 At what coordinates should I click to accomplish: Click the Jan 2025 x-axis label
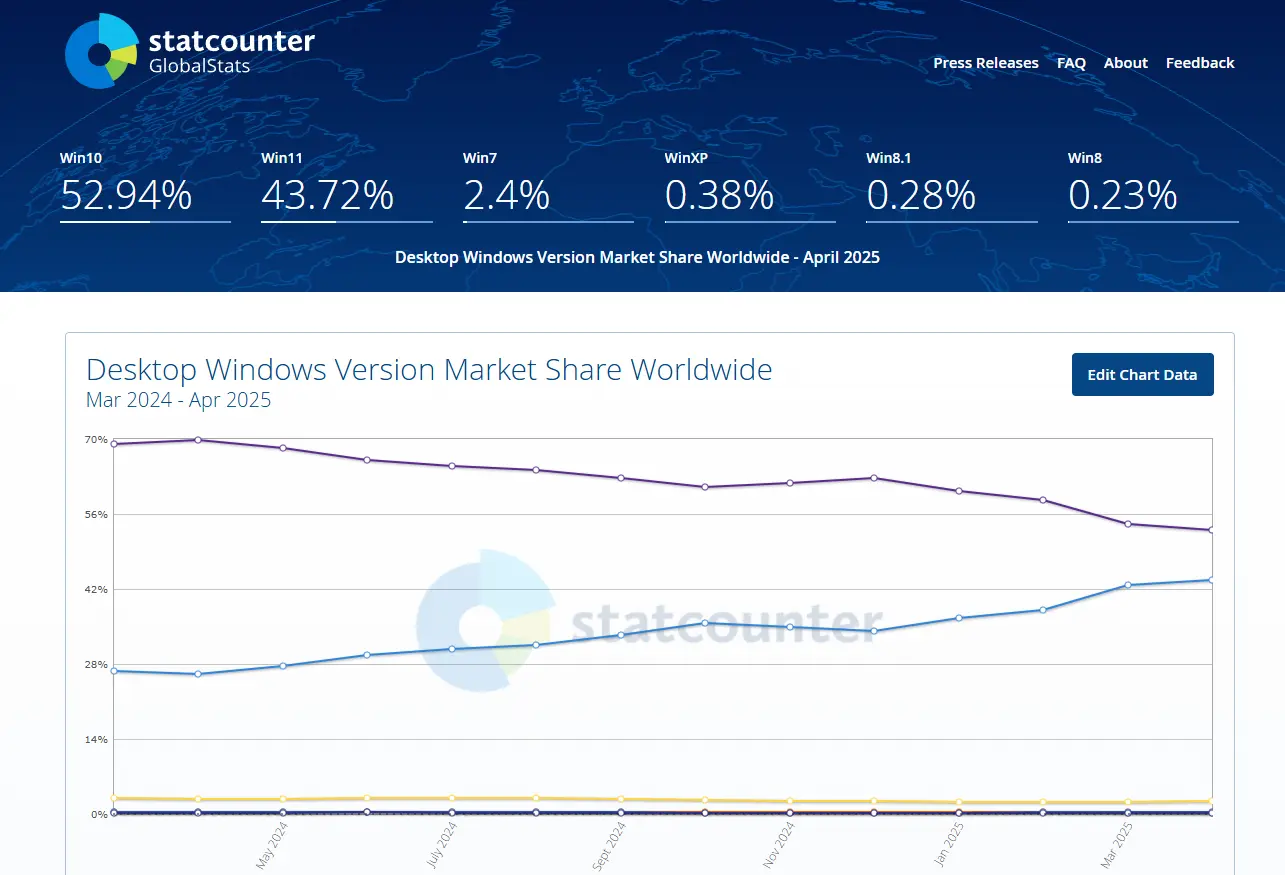click(948, 846)
